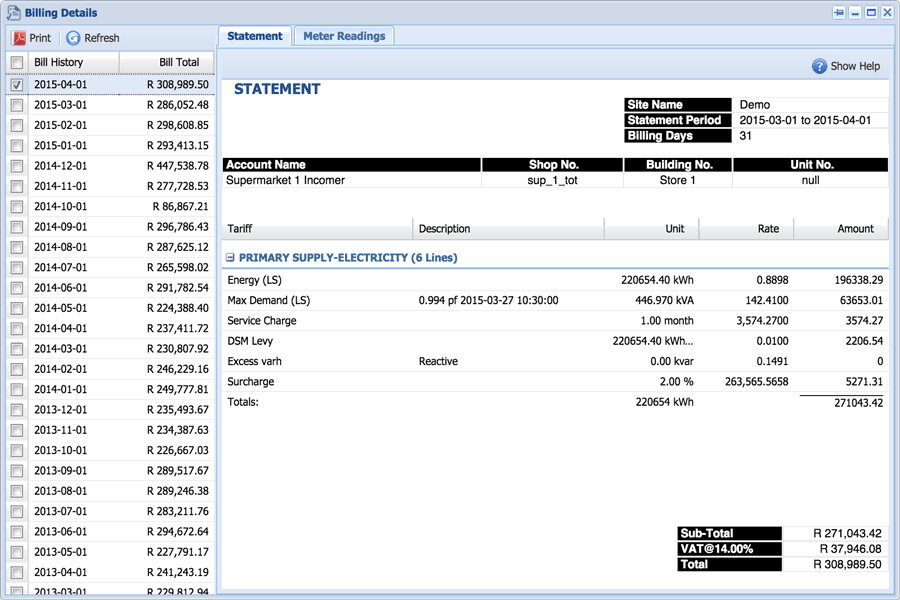Check the 2014-04-01 bill checkbox

(x=17, y=328)
